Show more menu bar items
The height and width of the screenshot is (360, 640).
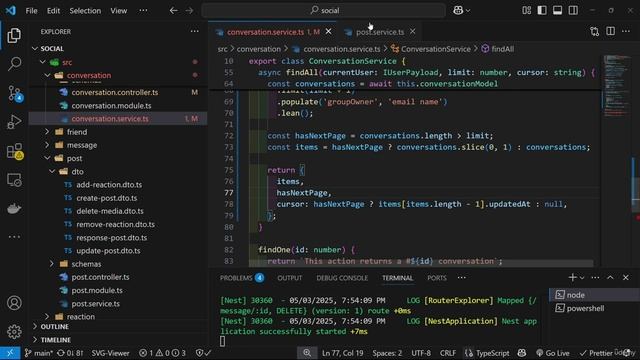pyautogui.click(x=143, y=11)
